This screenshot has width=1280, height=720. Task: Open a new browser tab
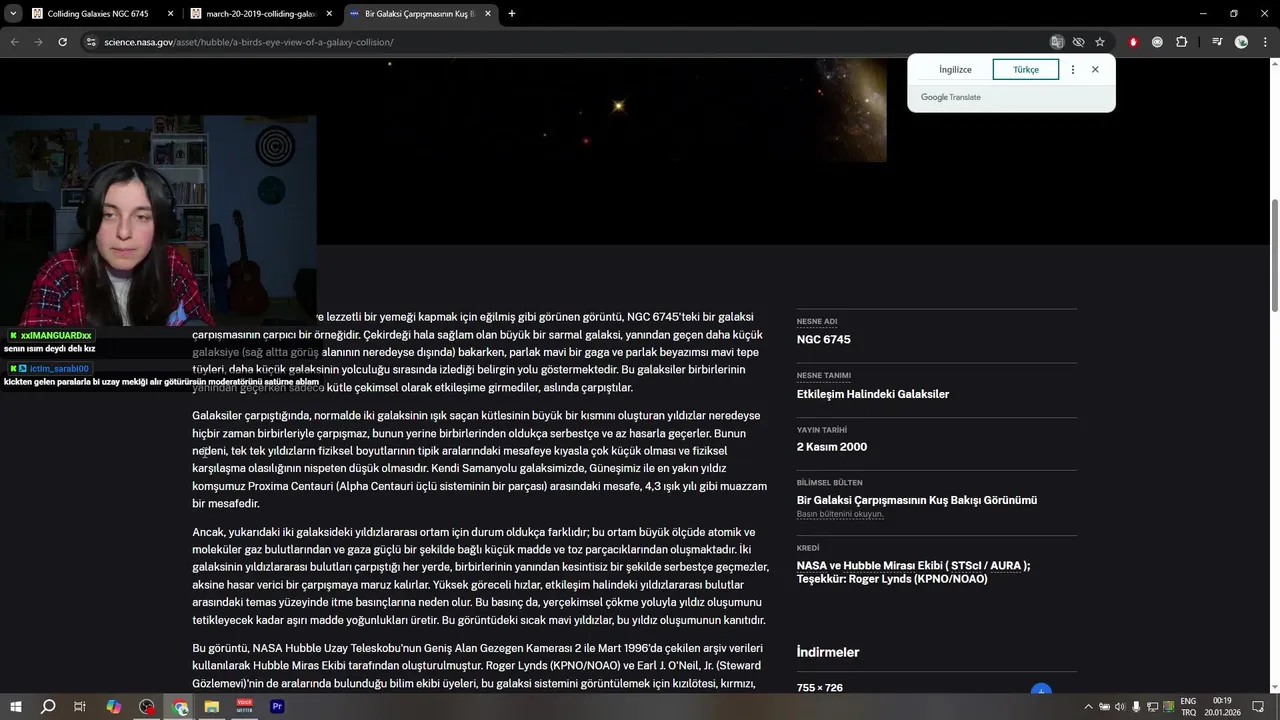click(x=512, y=14)
